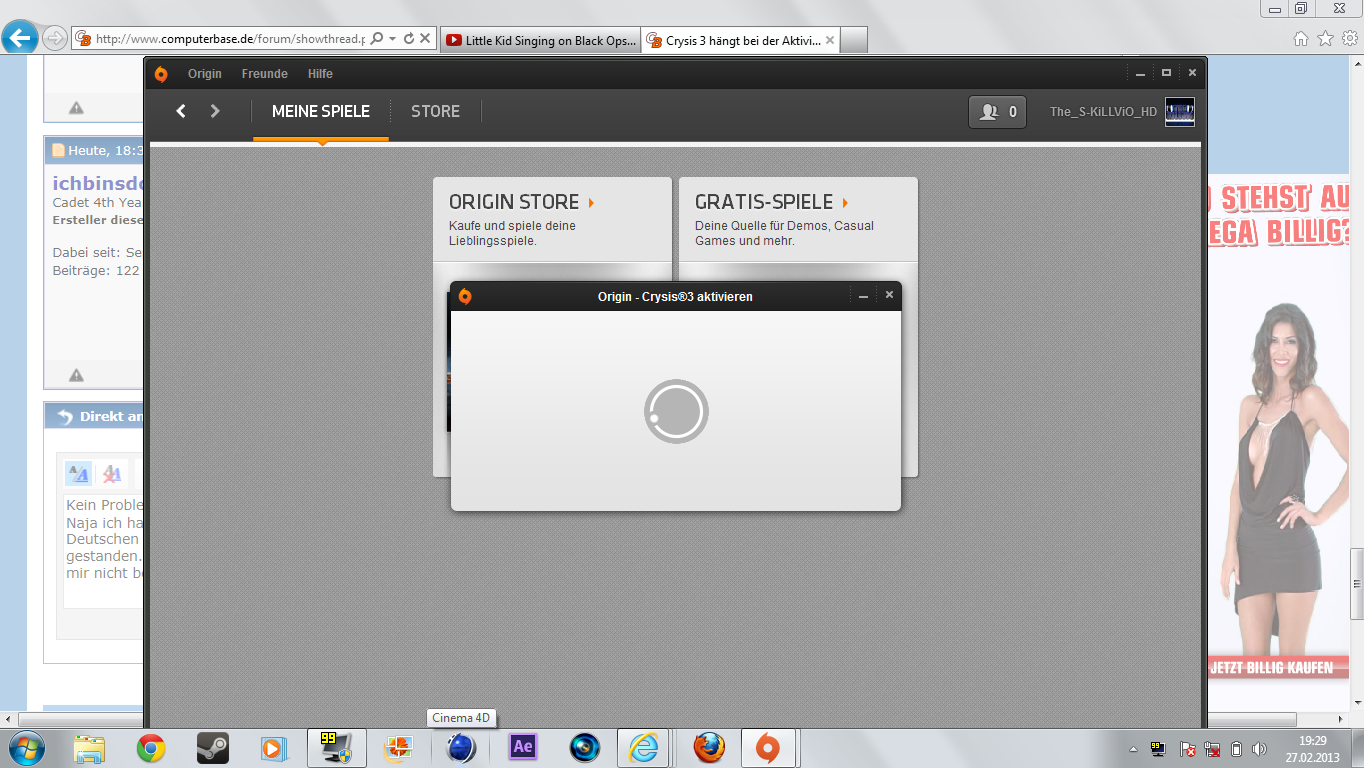Switch to Crysis 3 hängt bei der Aktivi tab
The height and width of the screenshot is (768, 1364).
[x=740, y=40]
